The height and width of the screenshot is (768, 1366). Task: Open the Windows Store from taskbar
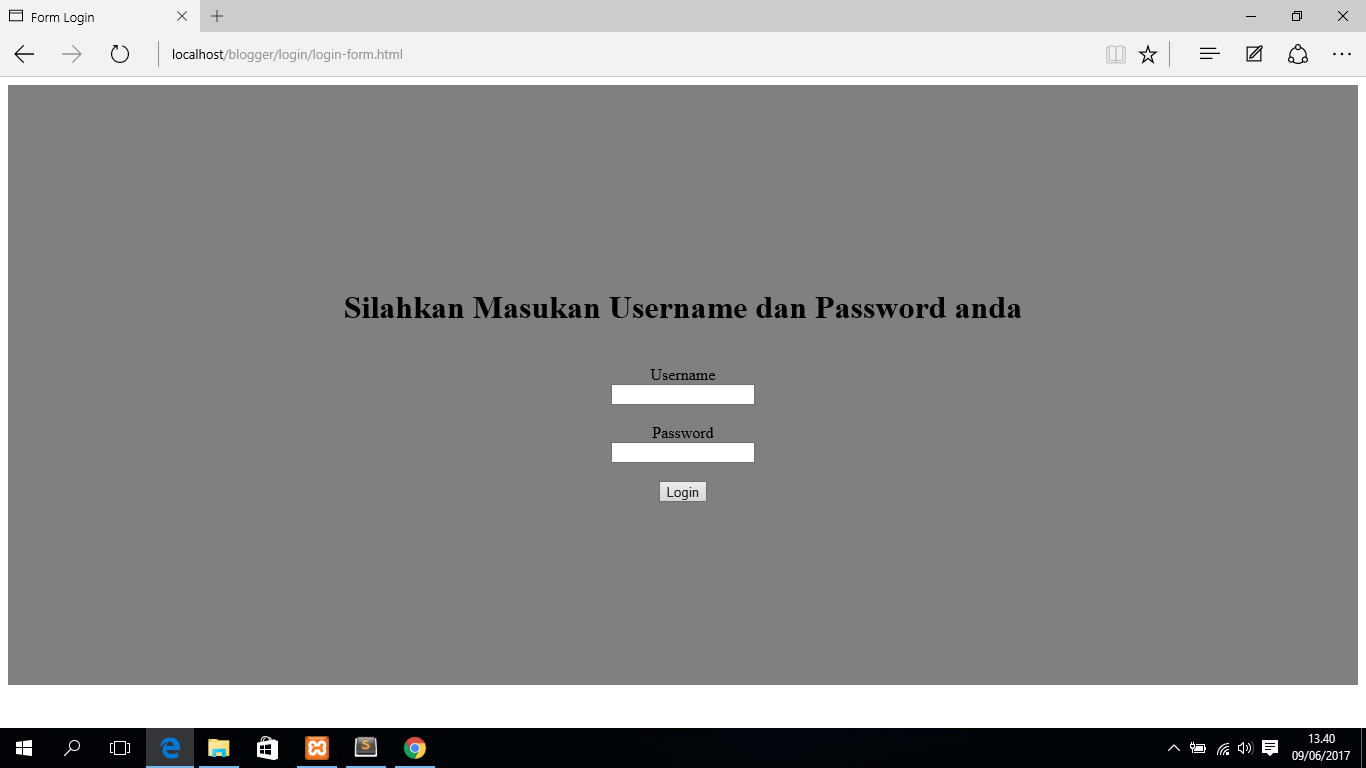(267, 747)
